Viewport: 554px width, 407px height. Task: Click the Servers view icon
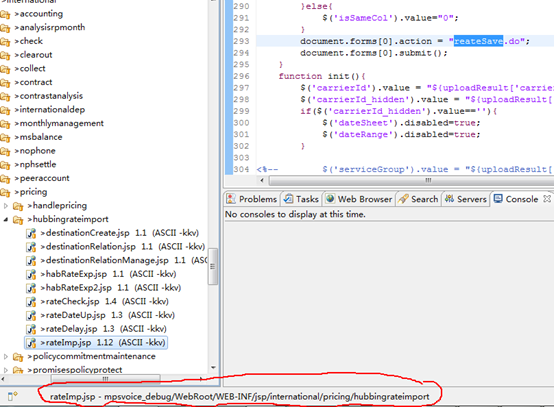point(449,199)
